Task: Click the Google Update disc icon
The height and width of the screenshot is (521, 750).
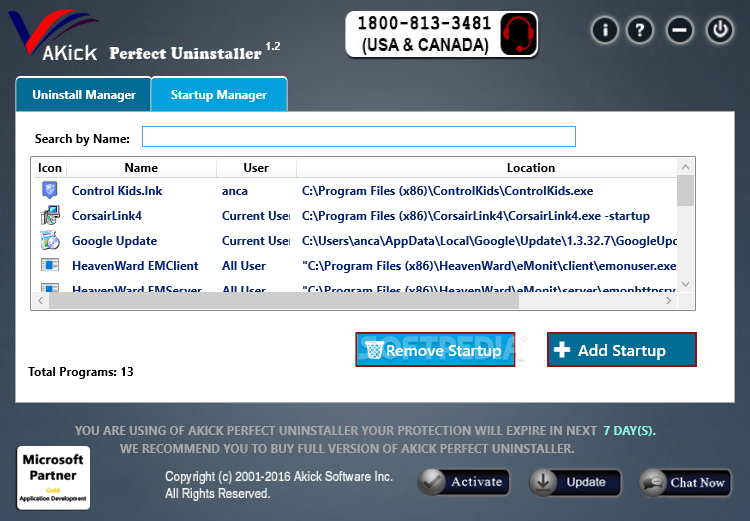Action: click(x=50, y=240)
